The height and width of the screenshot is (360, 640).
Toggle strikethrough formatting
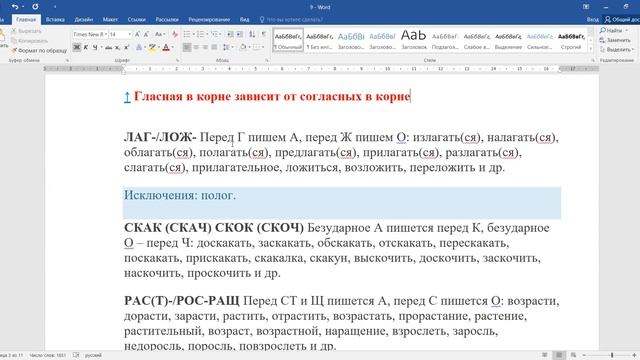[x=109, y=48]
